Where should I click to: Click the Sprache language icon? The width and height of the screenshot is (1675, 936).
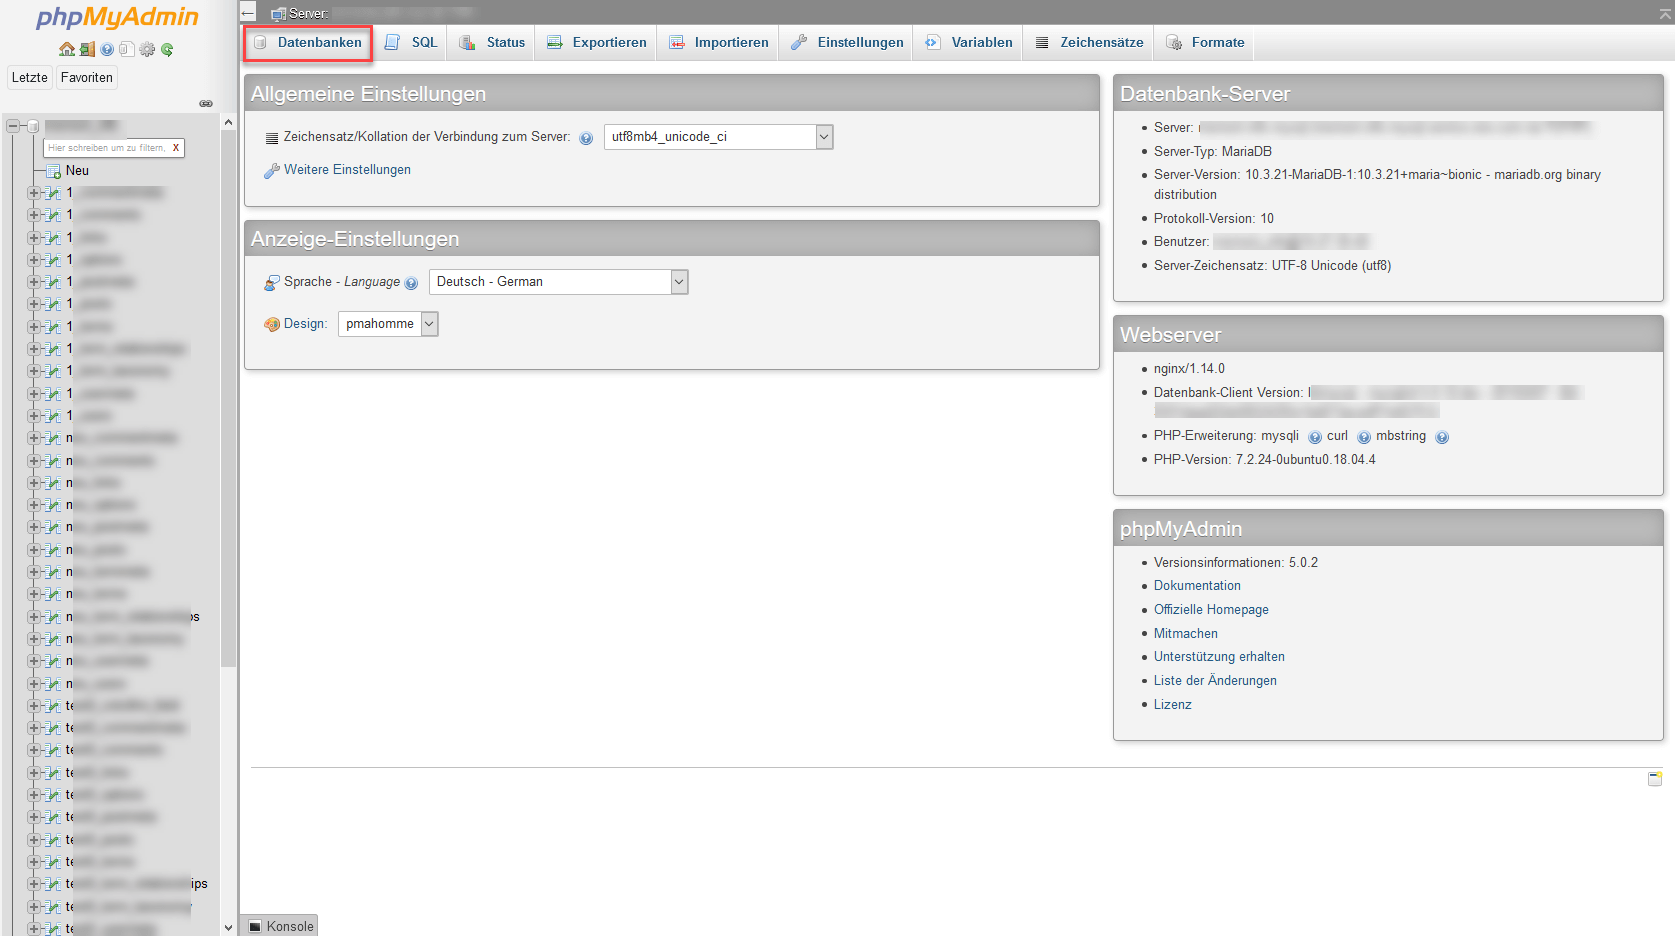[272, 283]
